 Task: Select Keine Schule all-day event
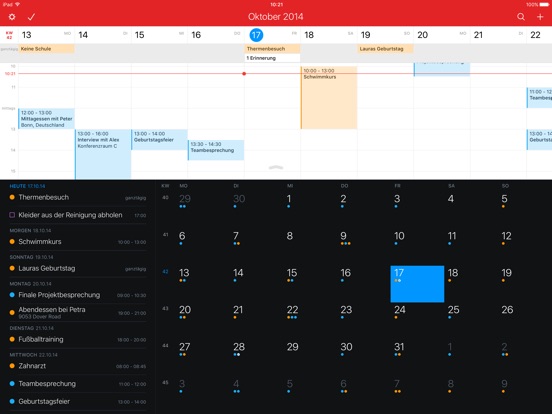point(46,49)
